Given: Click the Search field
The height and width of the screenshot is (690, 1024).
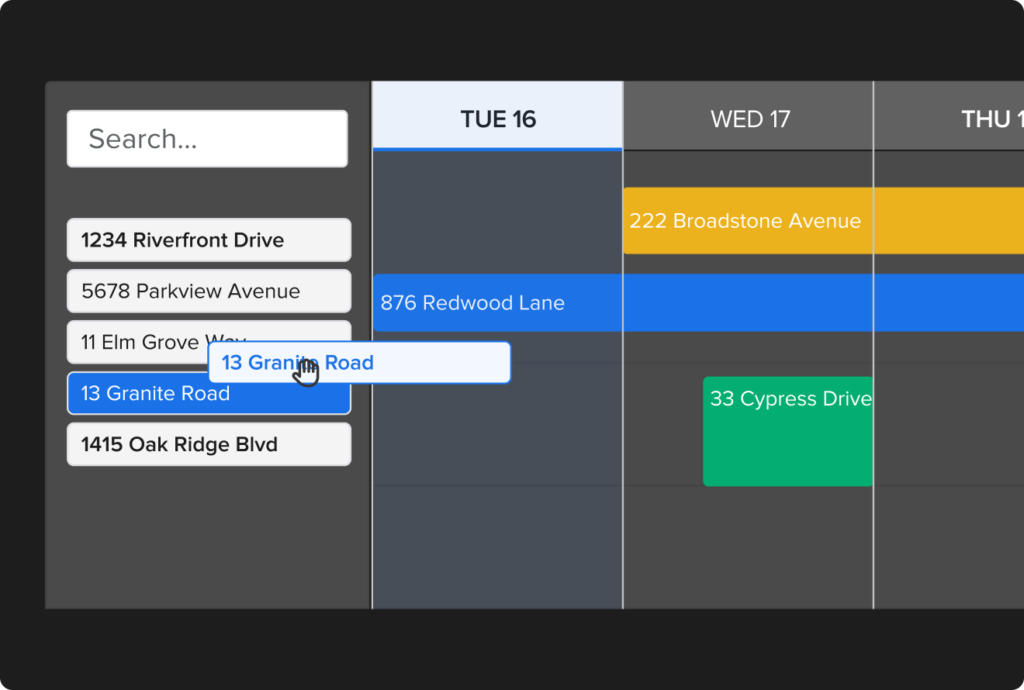Looking at the screenshot, I should click(206, 139).
